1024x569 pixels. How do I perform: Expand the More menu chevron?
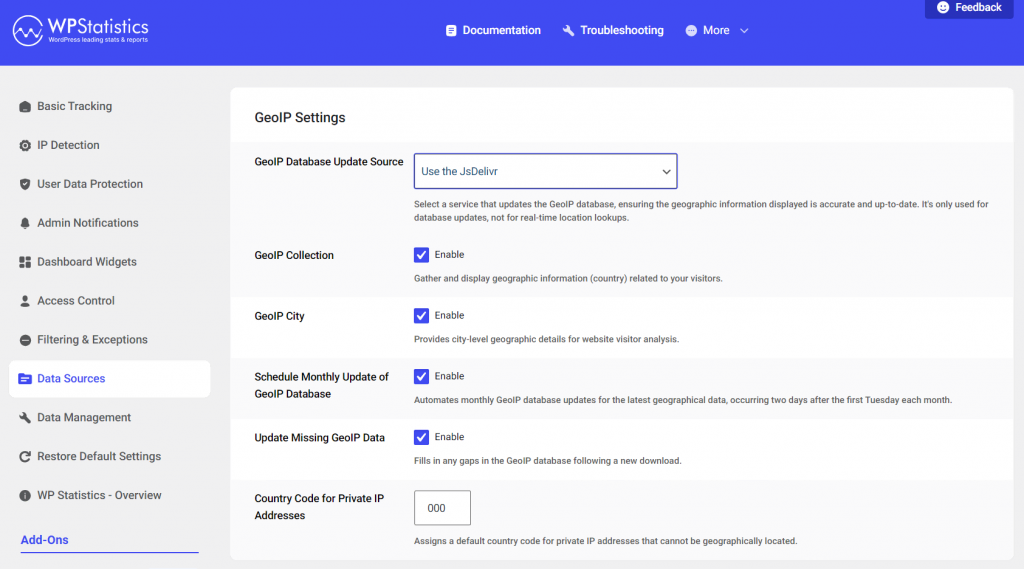pos(744,31)
